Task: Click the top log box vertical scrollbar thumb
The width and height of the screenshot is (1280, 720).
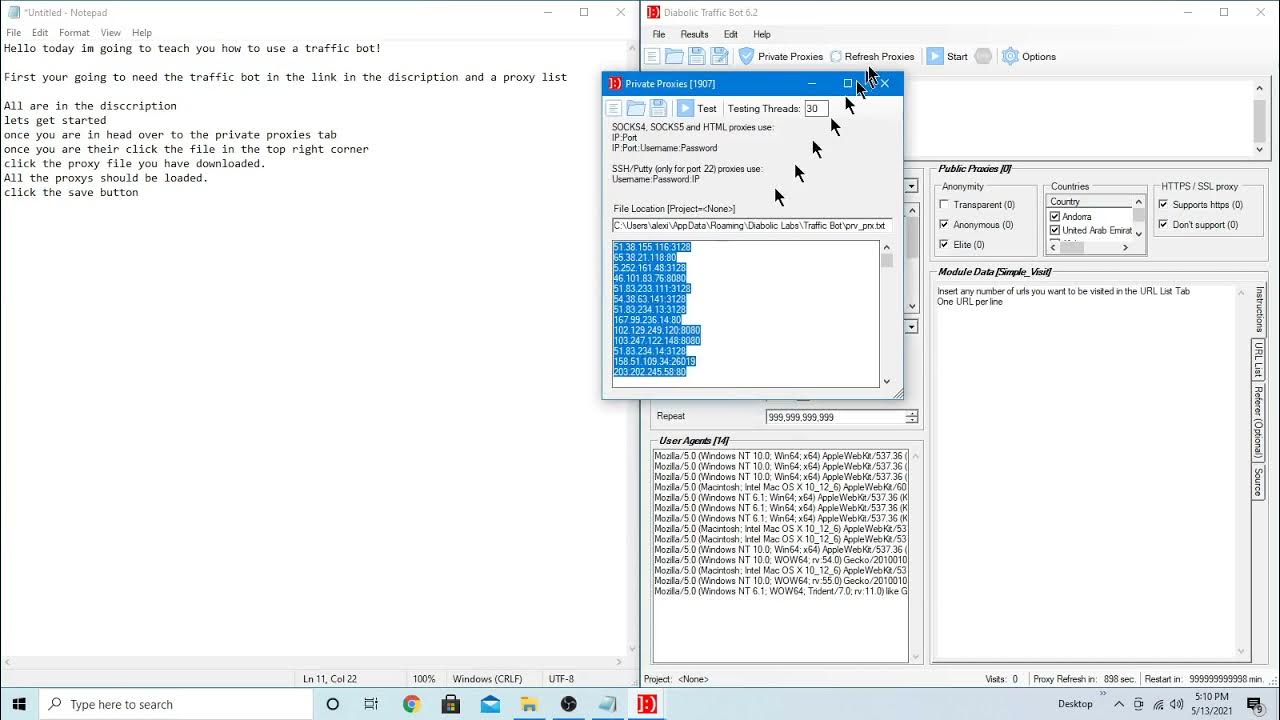Action: 1259,120
